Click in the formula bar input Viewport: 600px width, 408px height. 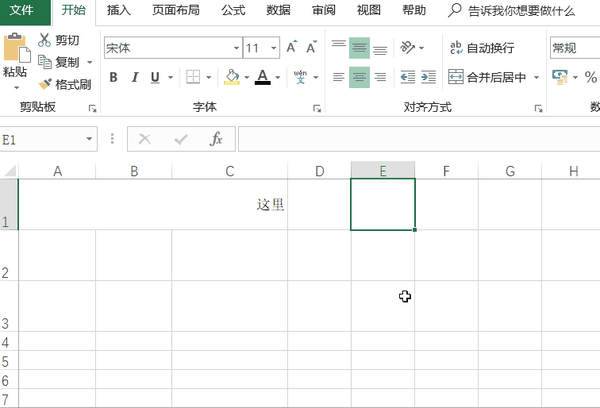[x=419, y=139]
